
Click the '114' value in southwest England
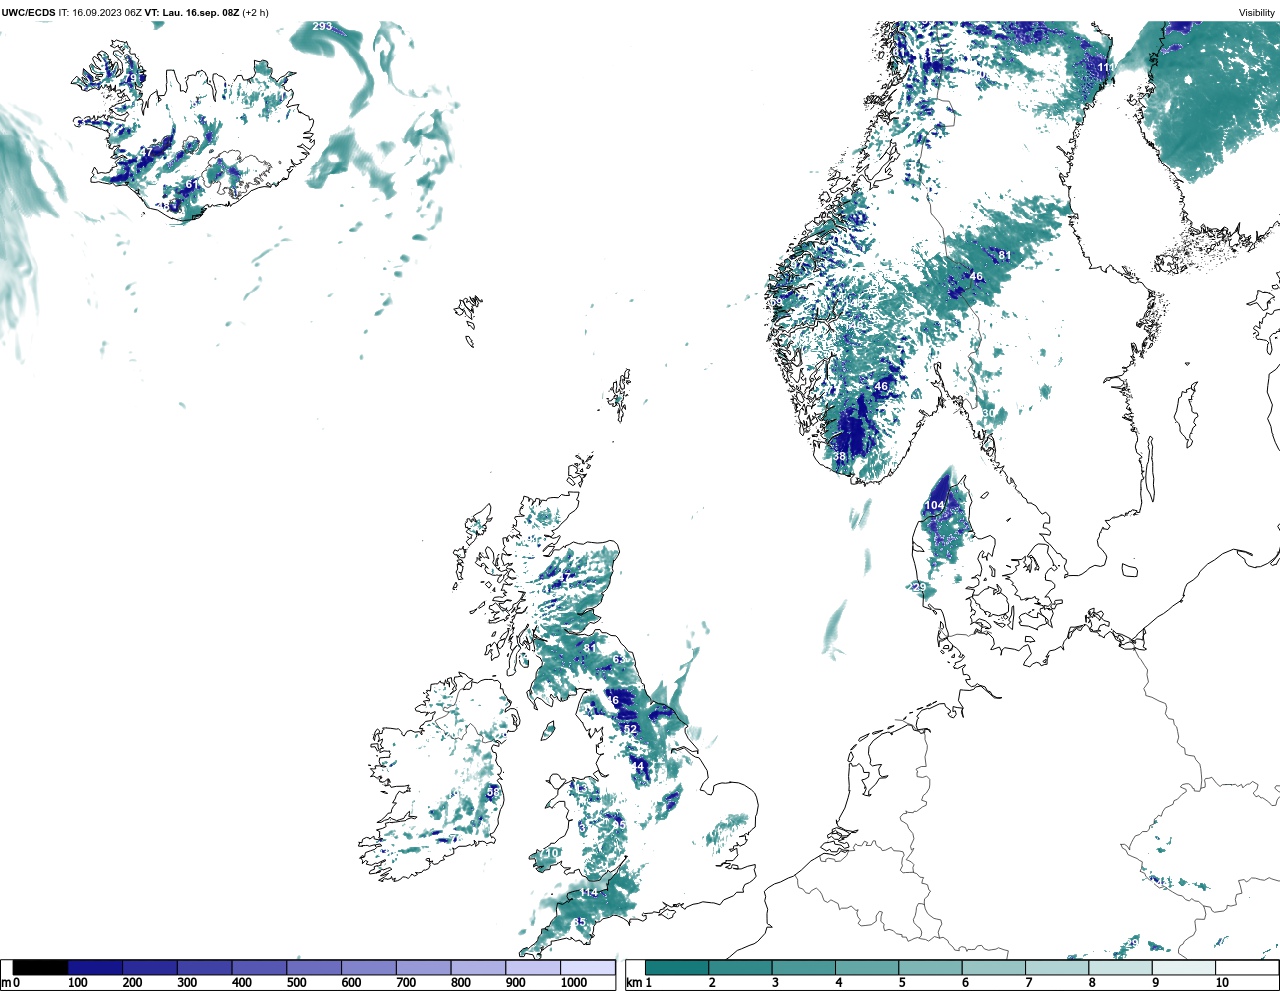click(x=588, y=892)
